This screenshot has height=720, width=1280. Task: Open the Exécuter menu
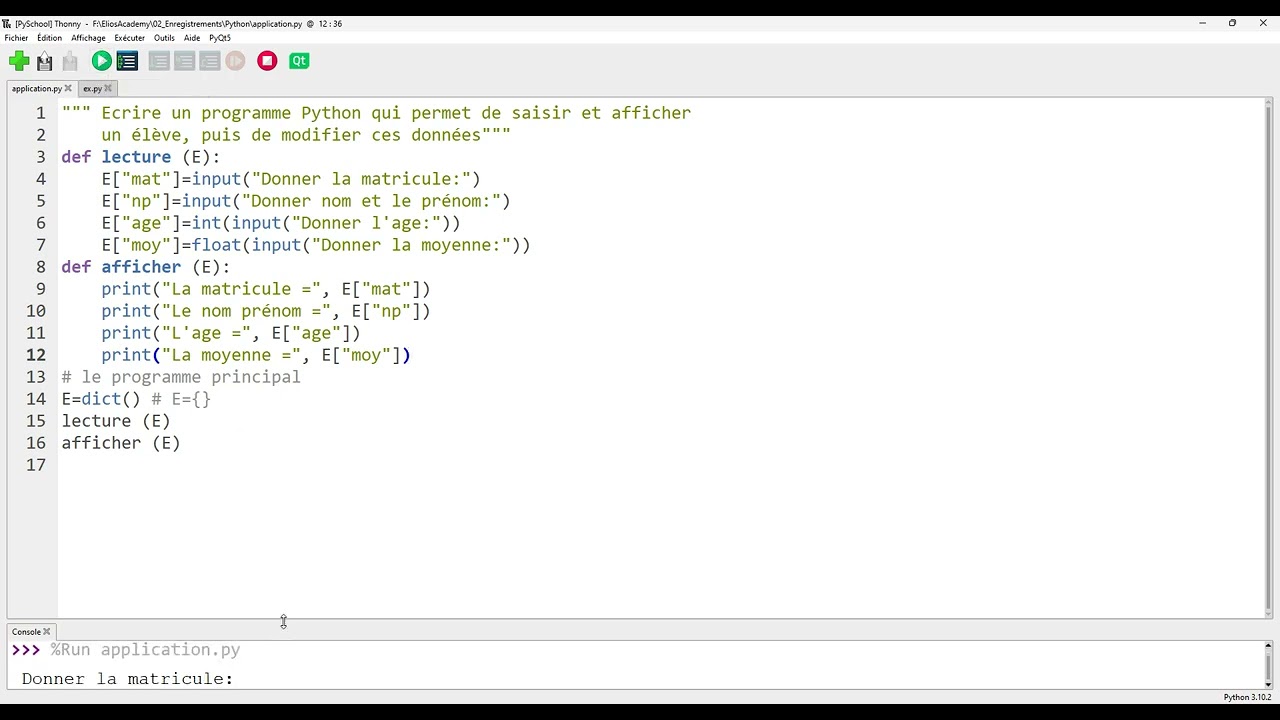click(x=130, y=38)
